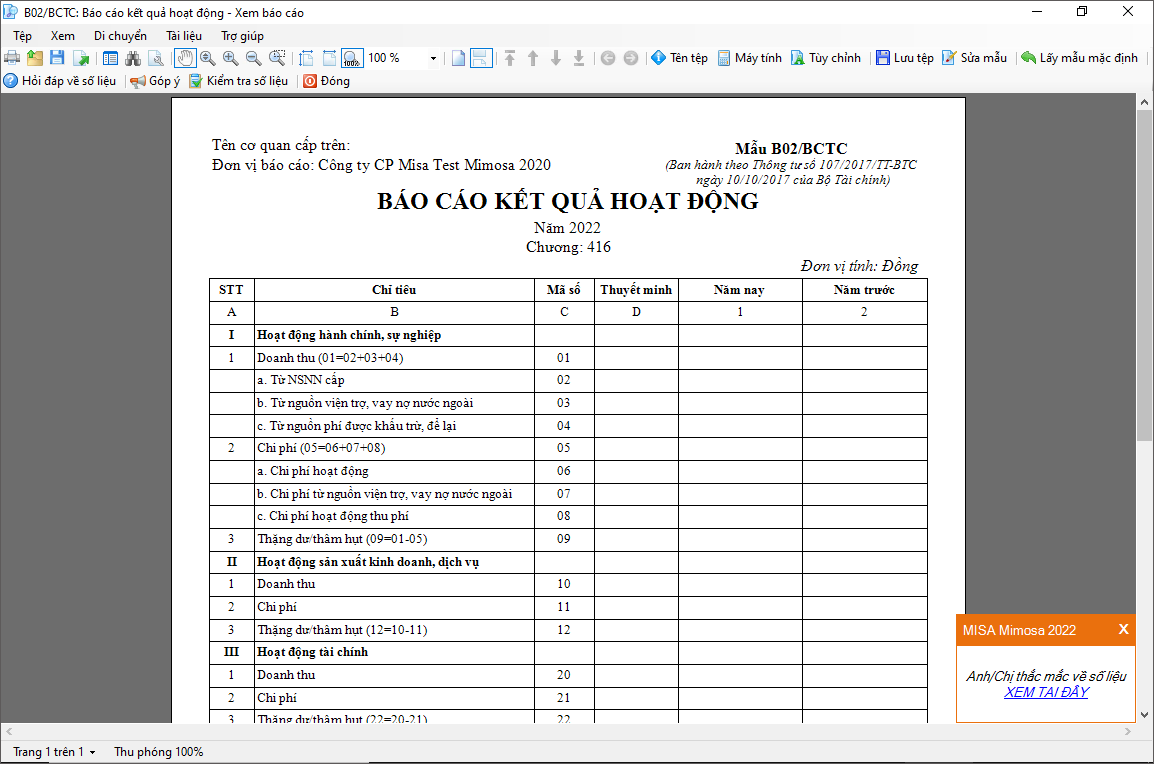This screenshot has height=764, width=1154.
Task: Open Hỏi đáp về số liệu help
Action: point(60,81)
